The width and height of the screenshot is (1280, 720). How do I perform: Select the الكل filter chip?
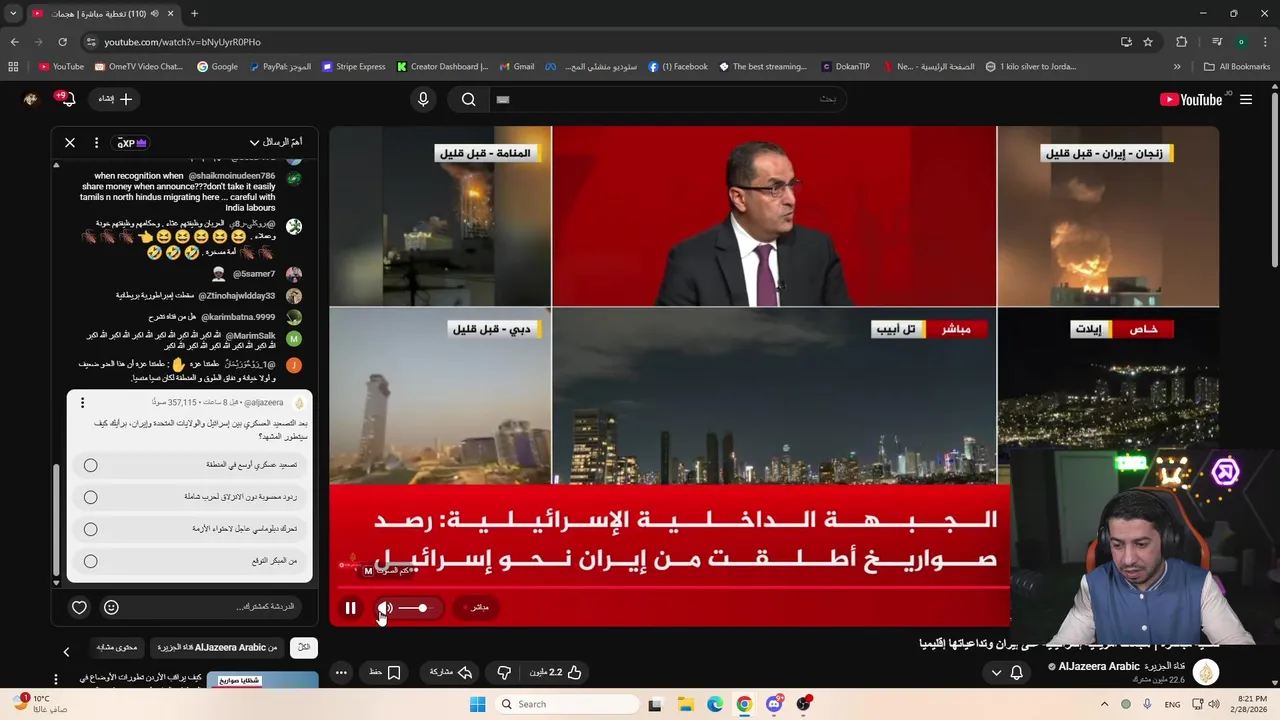[304, 648]
